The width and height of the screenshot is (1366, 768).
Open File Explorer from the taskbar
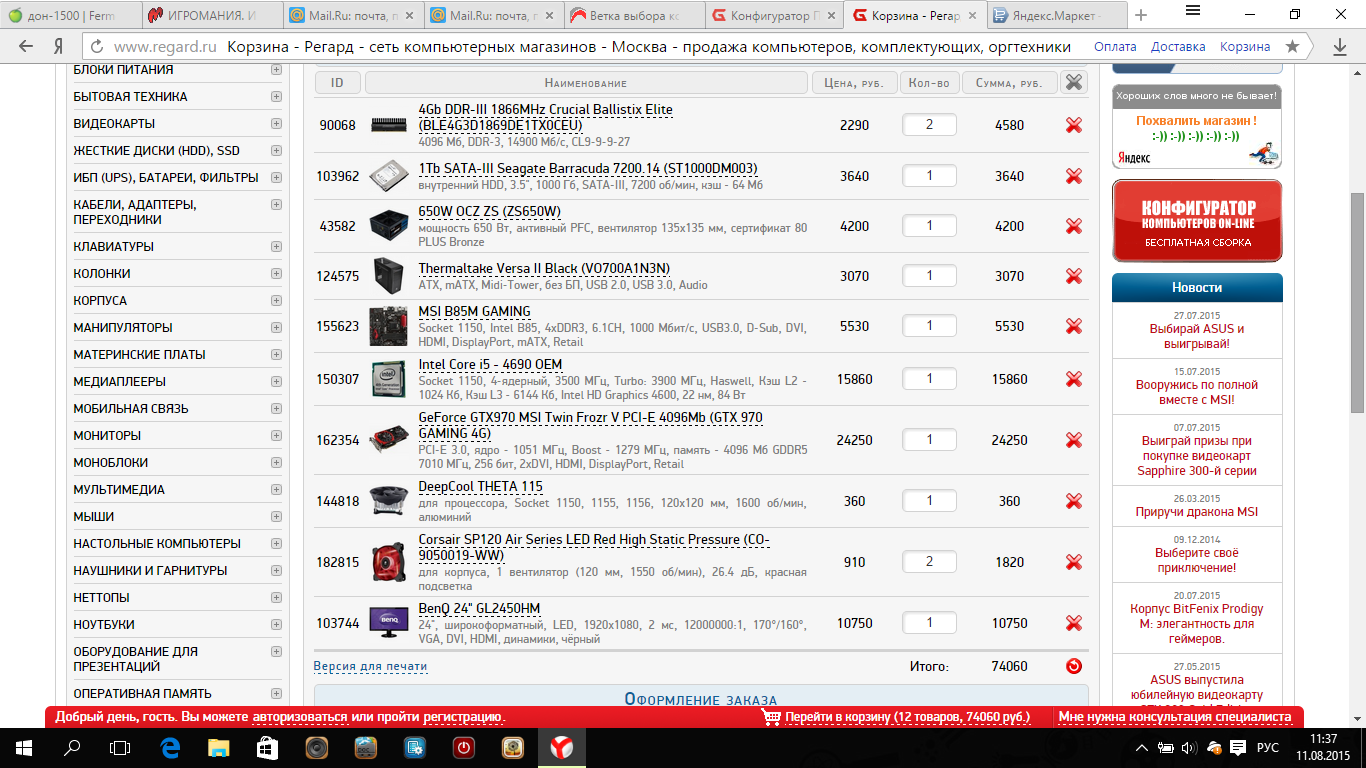click(x=218, y=747)
